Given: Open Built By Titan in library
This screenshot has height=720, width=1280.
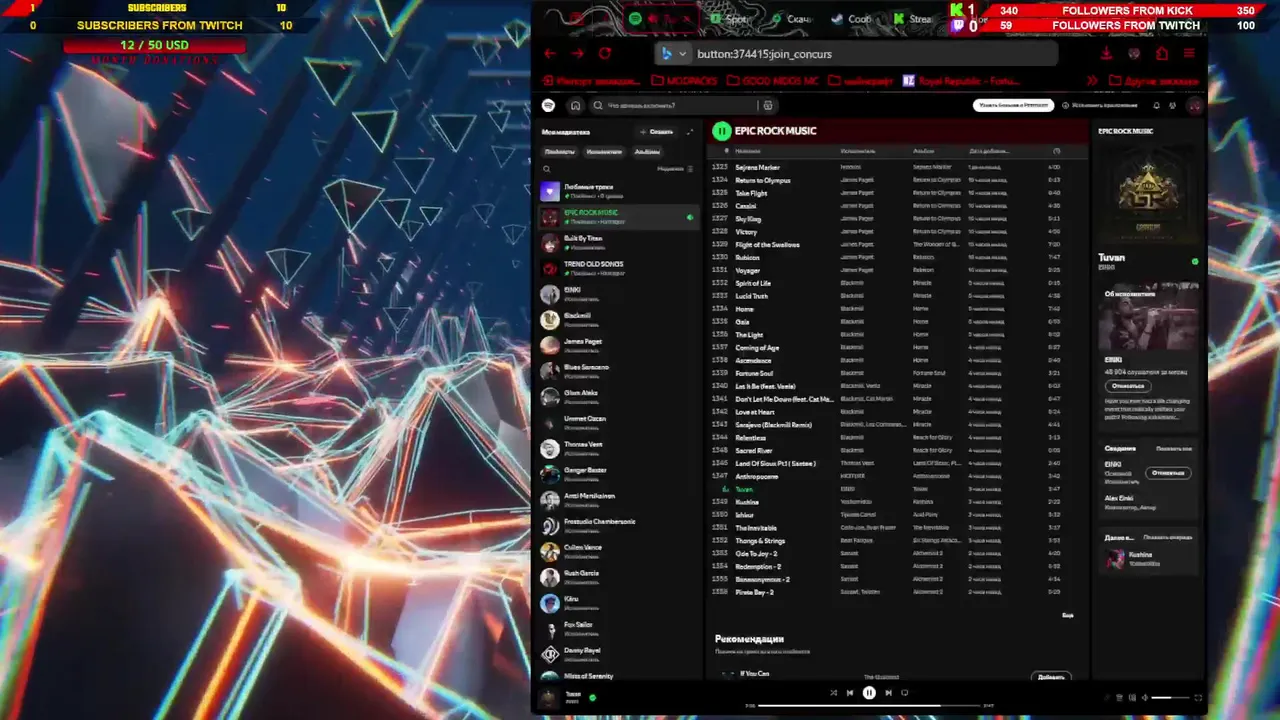Looking at the screenshot, I should pos(618,243).
